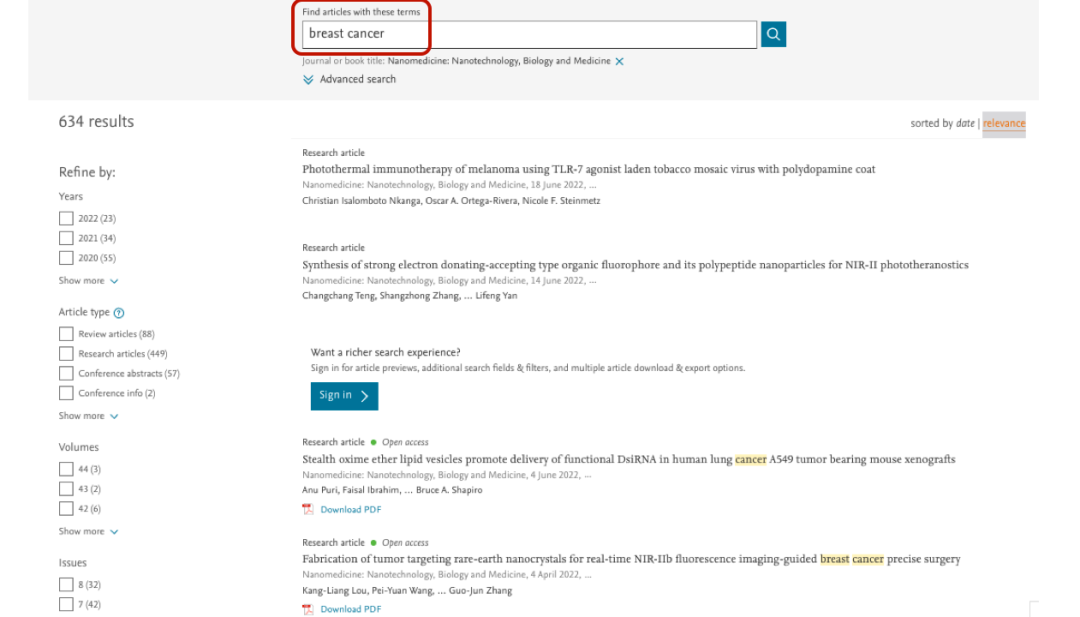1080x617 pixels.
Task: Click author Bruce A. Shapiro
Action: (x=449, y=490)
